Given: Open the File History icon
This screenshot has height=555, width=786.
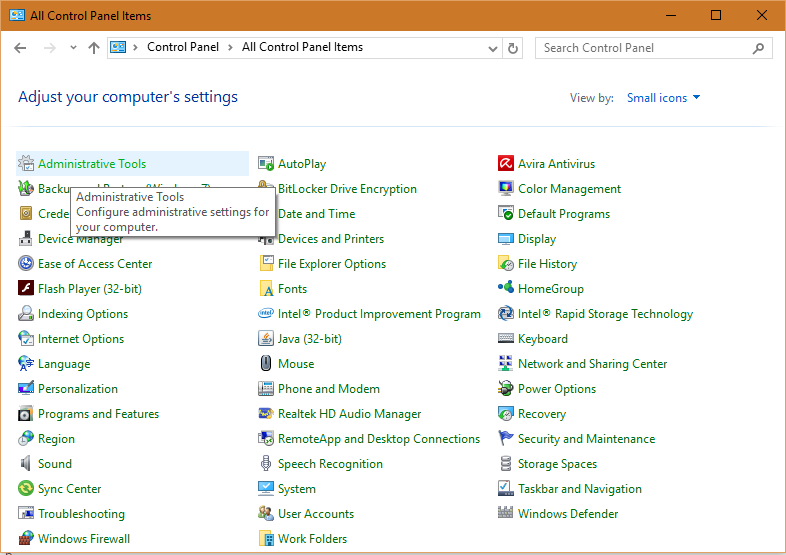Looking at the screenshot, I should [x=506, y=264].
